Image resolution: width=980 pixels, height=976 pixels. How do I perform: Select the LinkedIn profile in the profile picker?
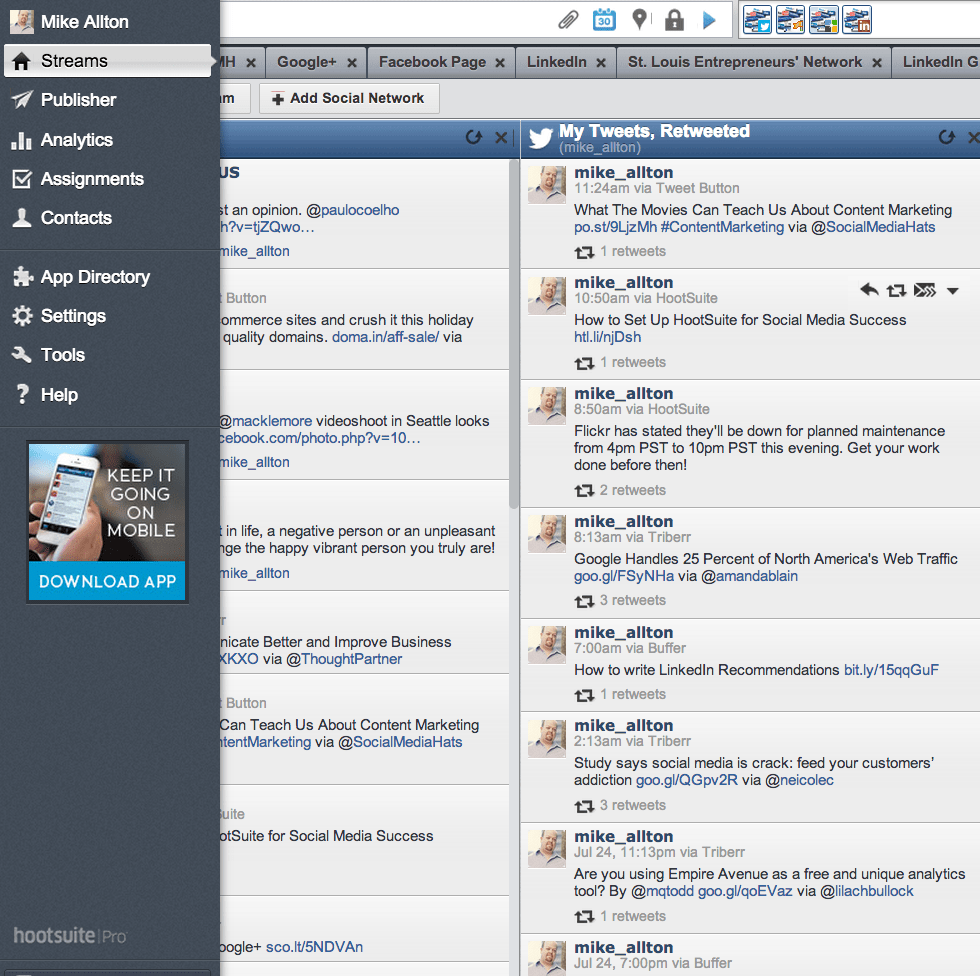point(857,19)
